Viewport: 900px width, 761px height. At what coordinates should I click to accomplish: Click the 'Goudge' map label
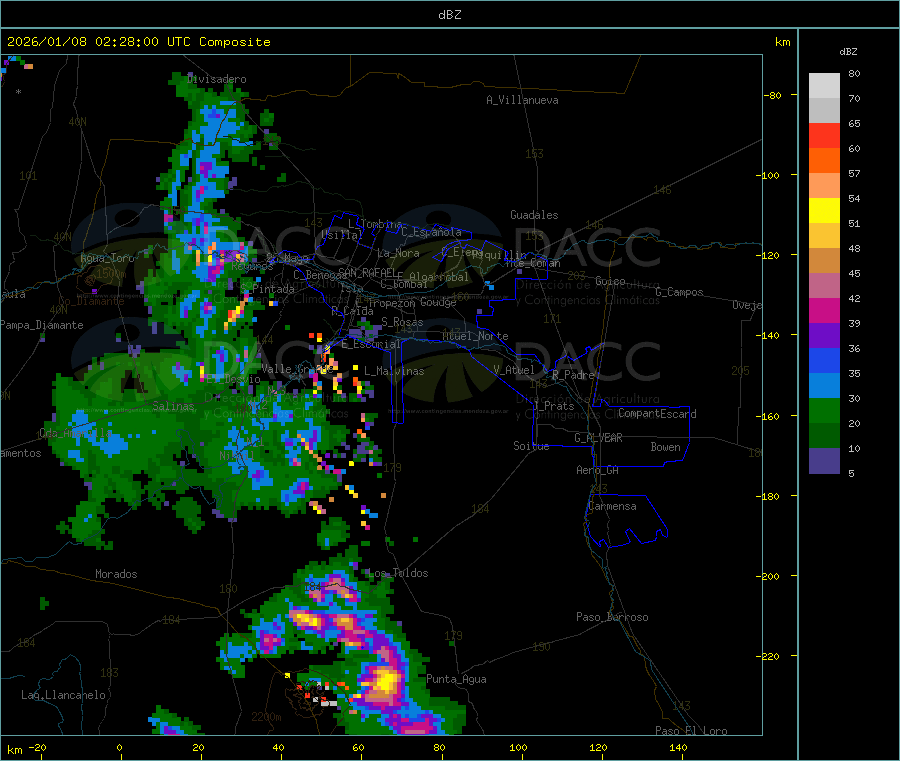(x=438, y=302)
